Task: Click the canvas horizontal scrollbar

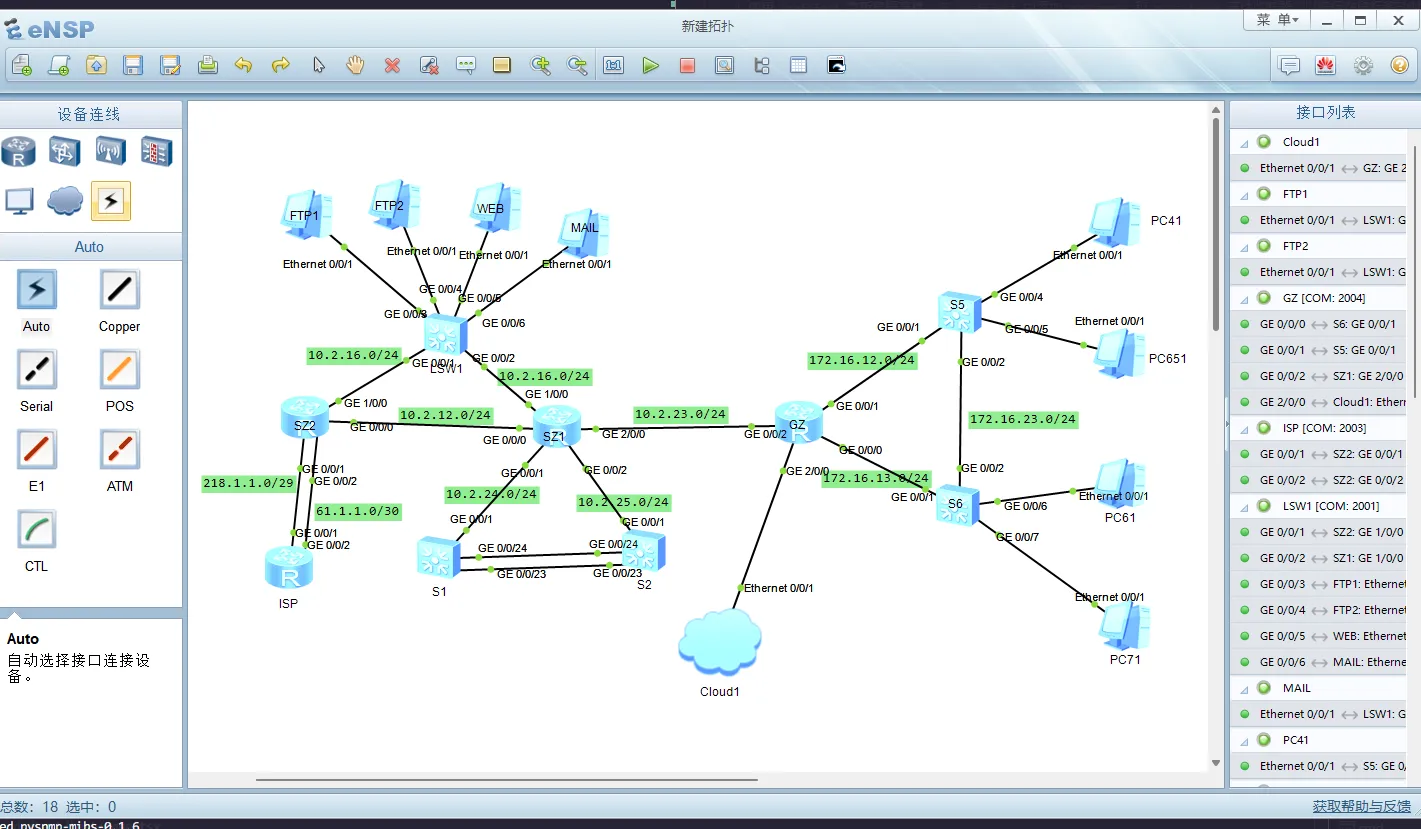Action: (x=507, y=779)
